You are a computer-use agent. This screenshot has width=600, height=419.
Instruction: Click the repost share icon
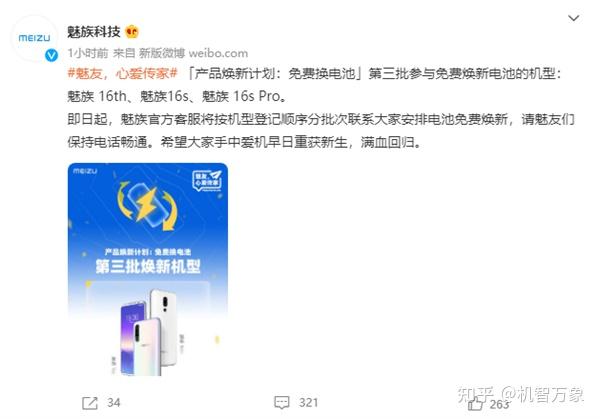(x=90, y=403)
